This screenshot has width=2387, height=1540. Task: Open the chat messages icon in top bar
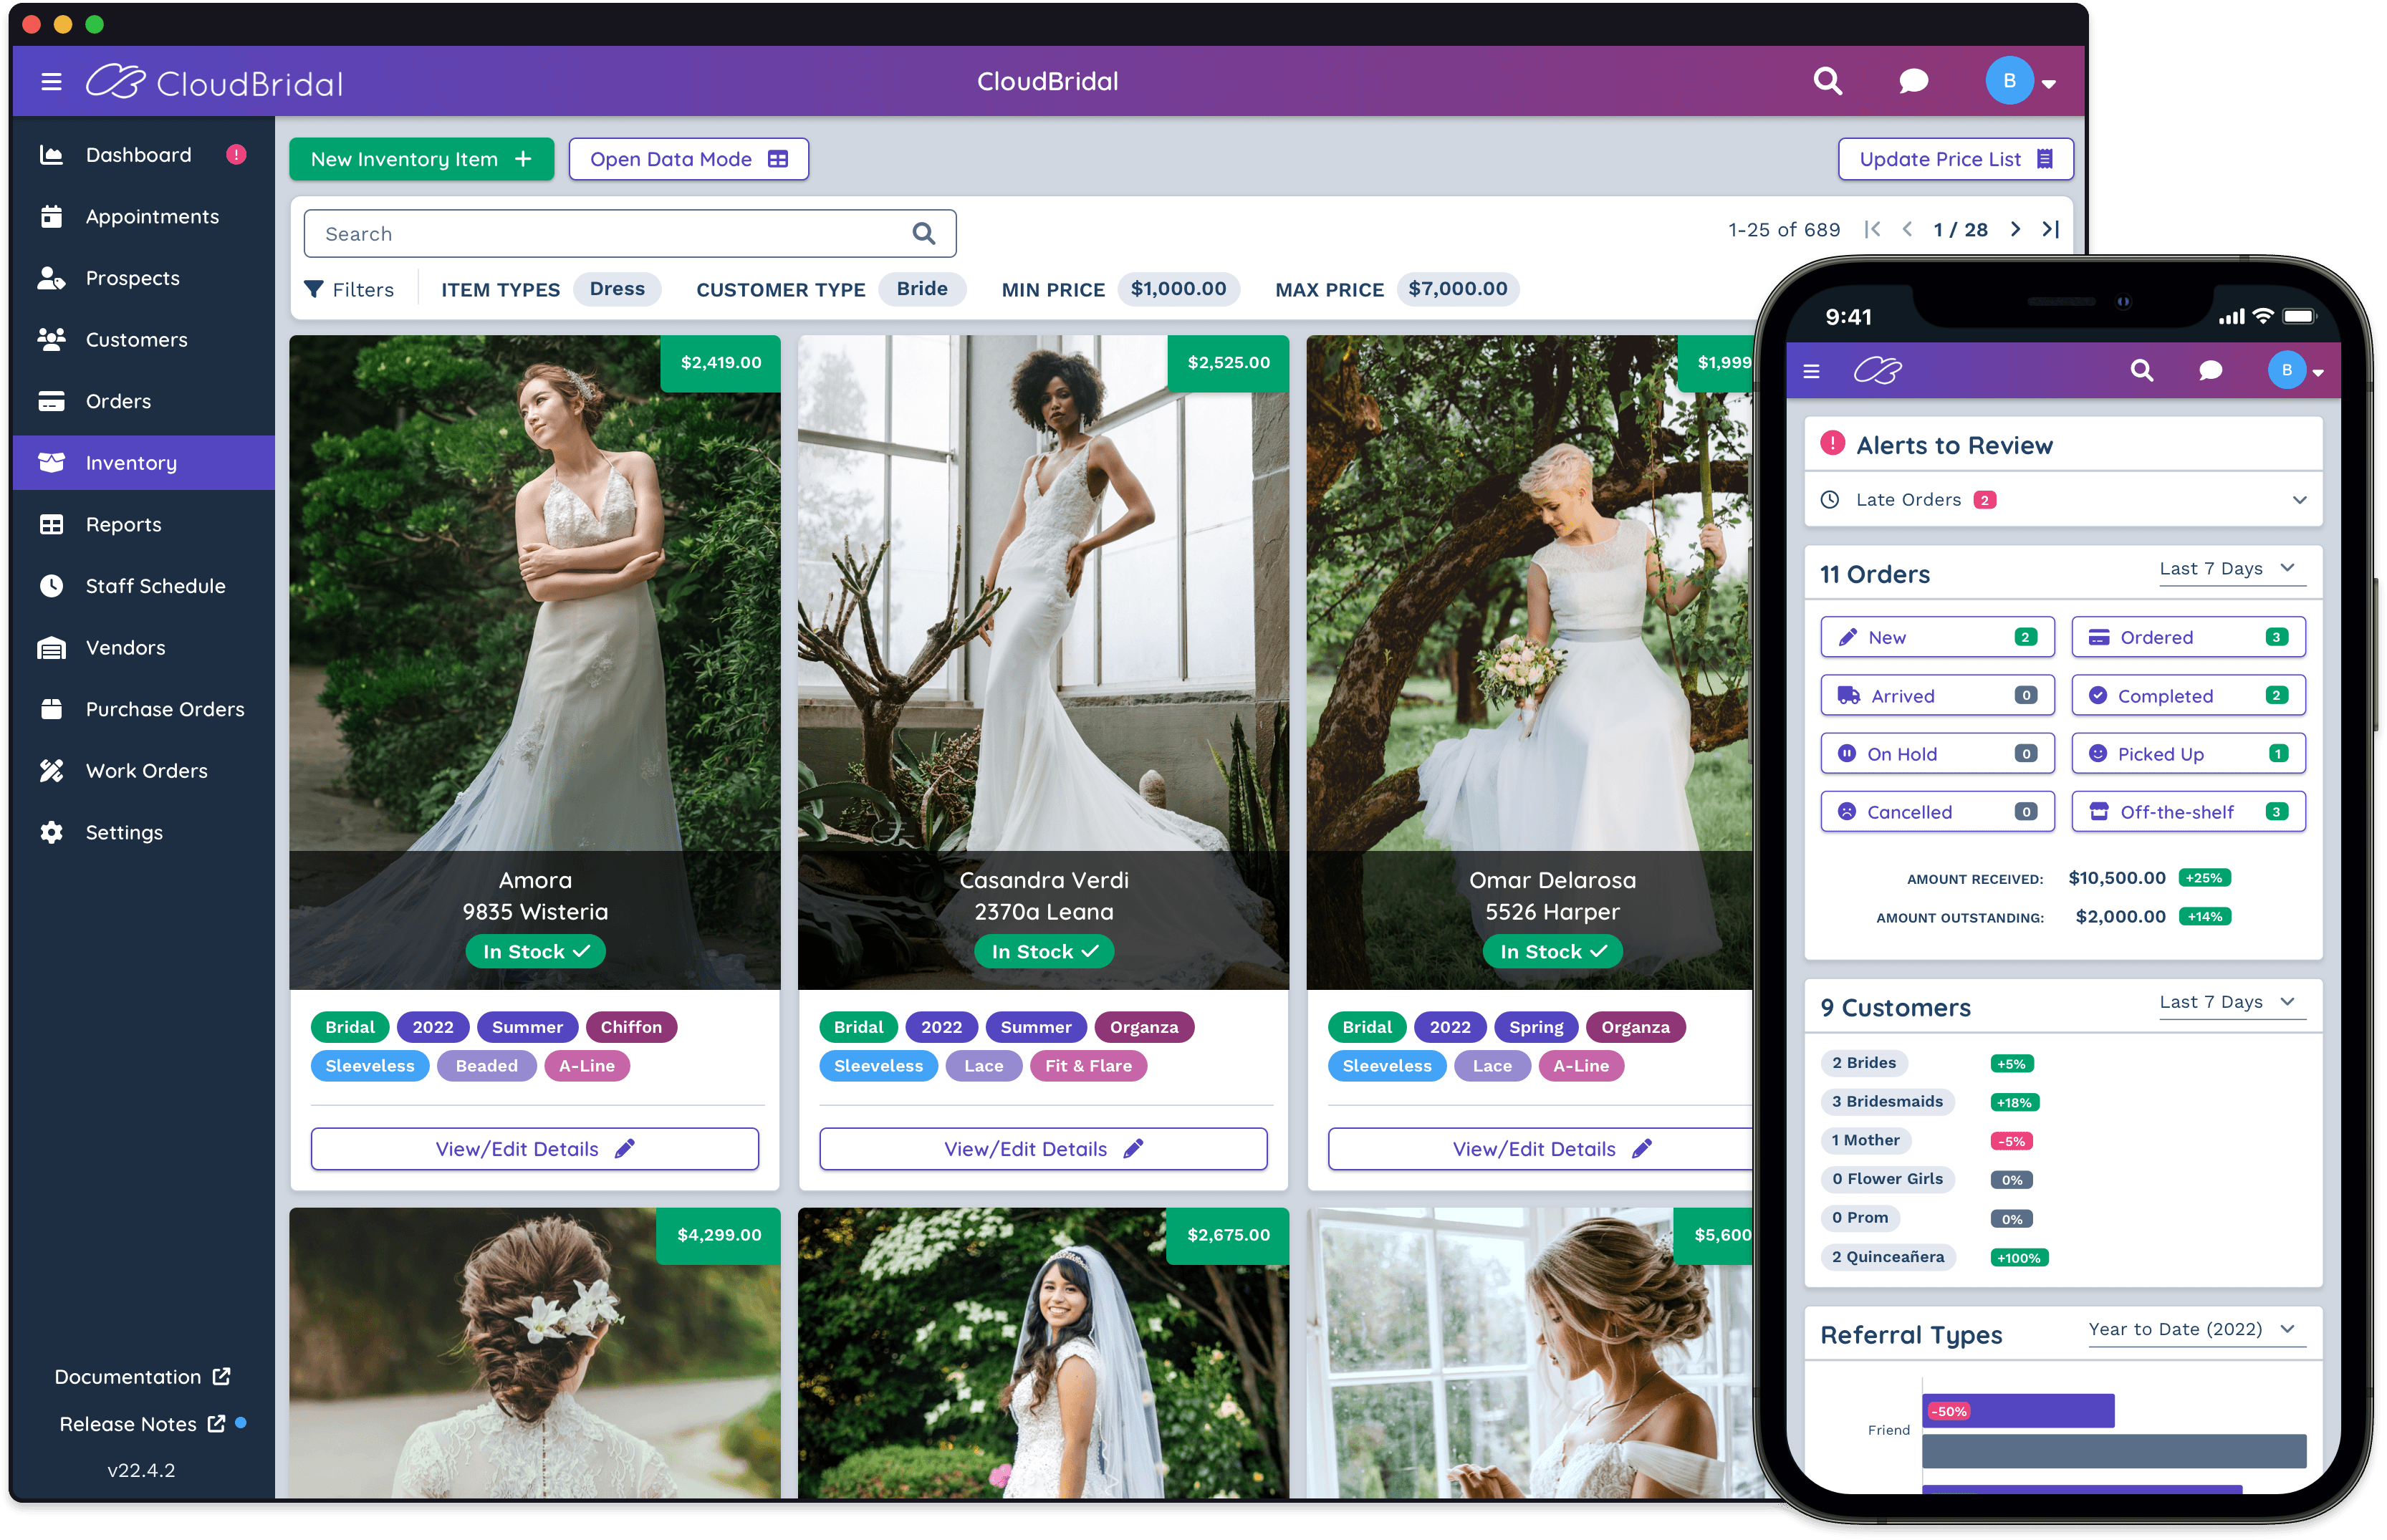click(1912, 81)
